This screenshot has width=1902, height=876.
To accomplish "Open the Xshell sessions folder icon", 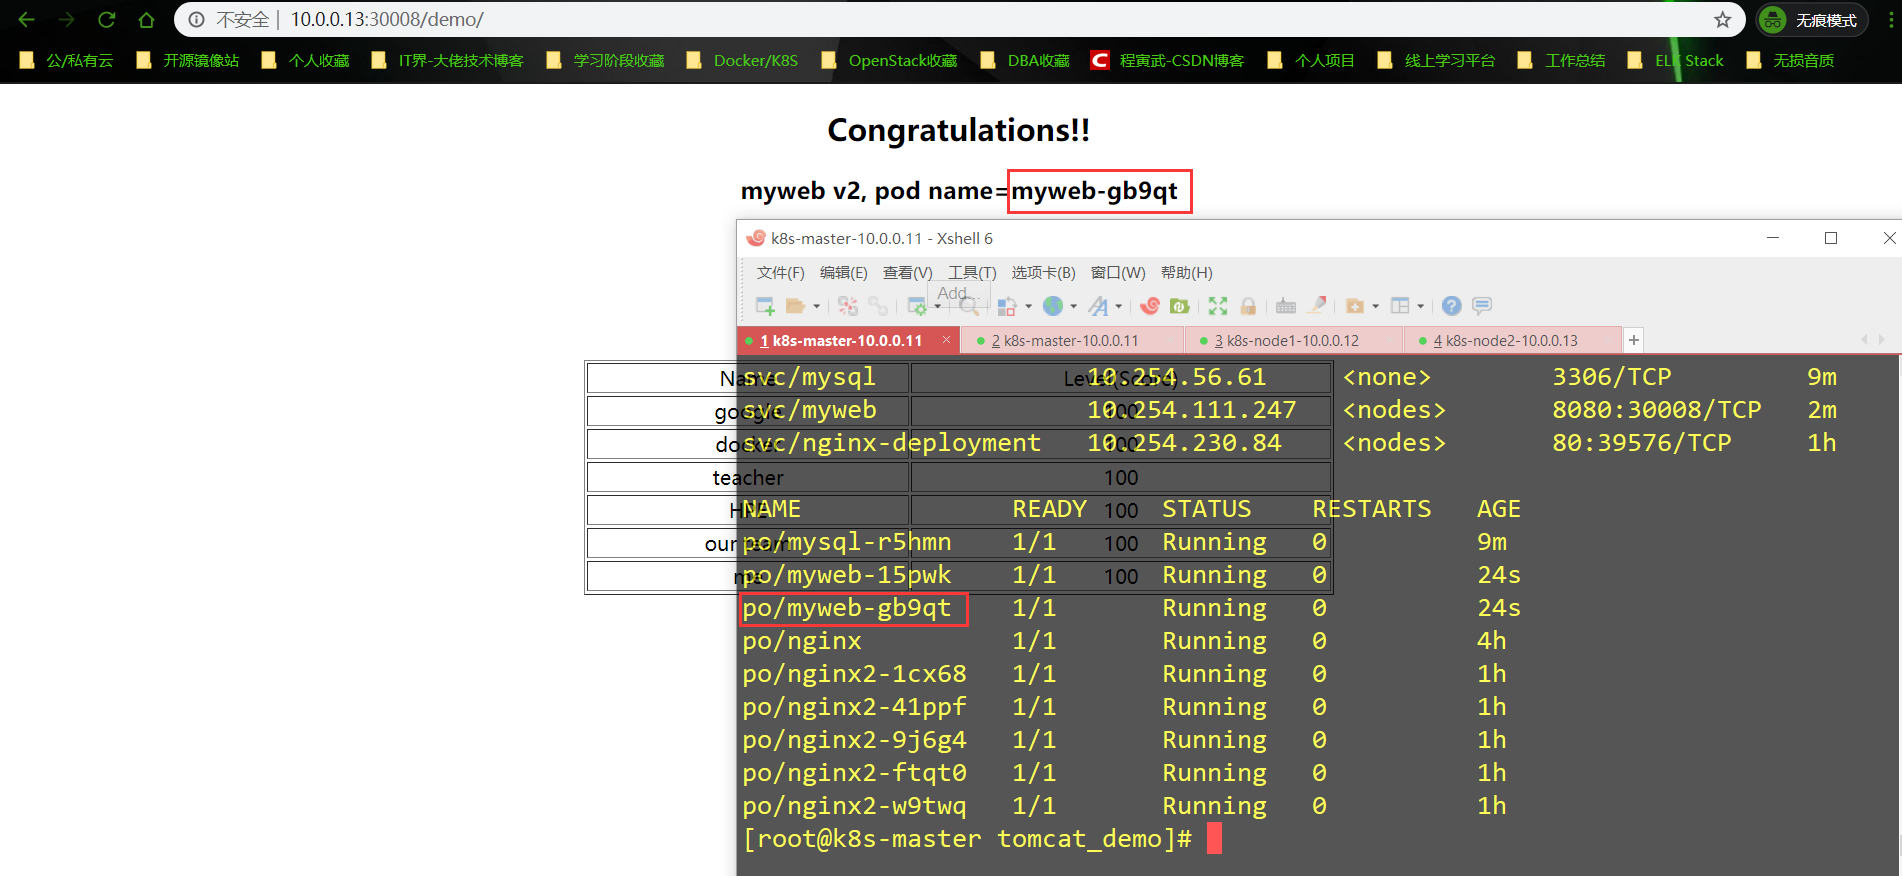I will pos(796,306).
